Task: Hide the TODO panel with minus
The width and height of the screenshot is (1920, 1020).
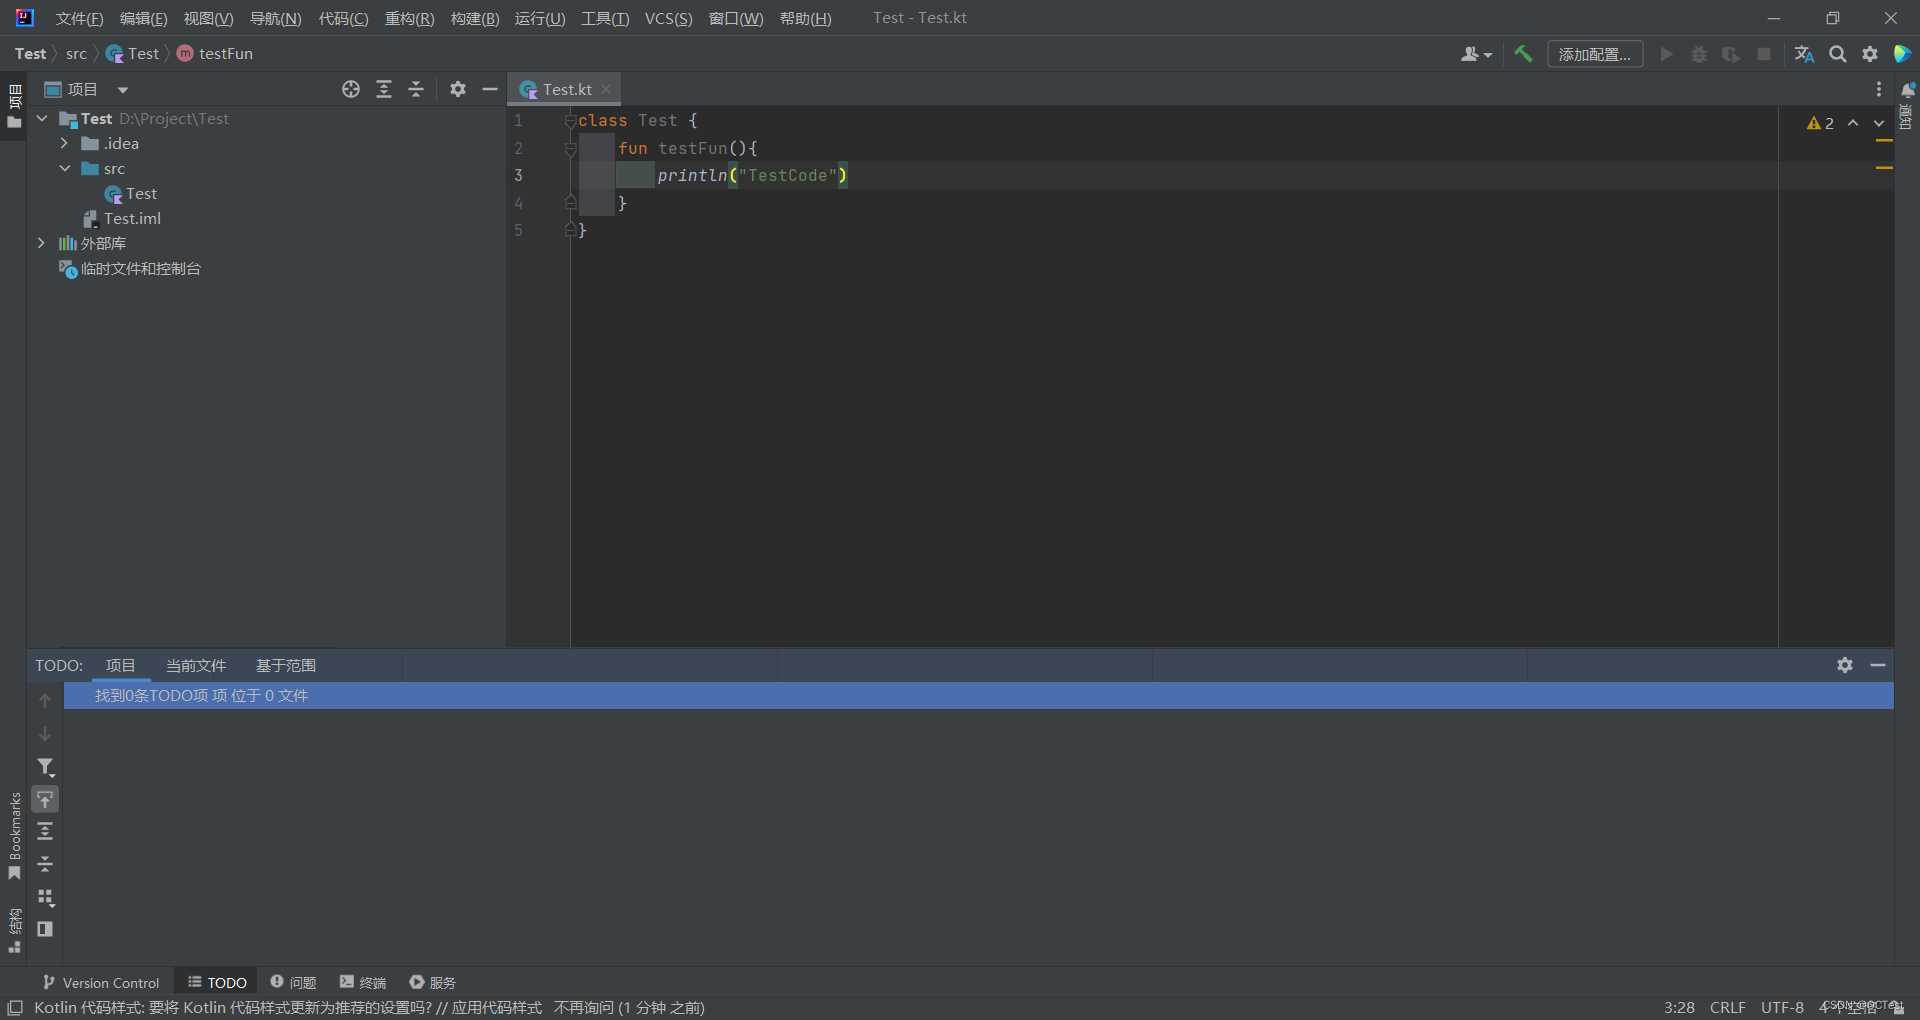Action: [1878, 665]
